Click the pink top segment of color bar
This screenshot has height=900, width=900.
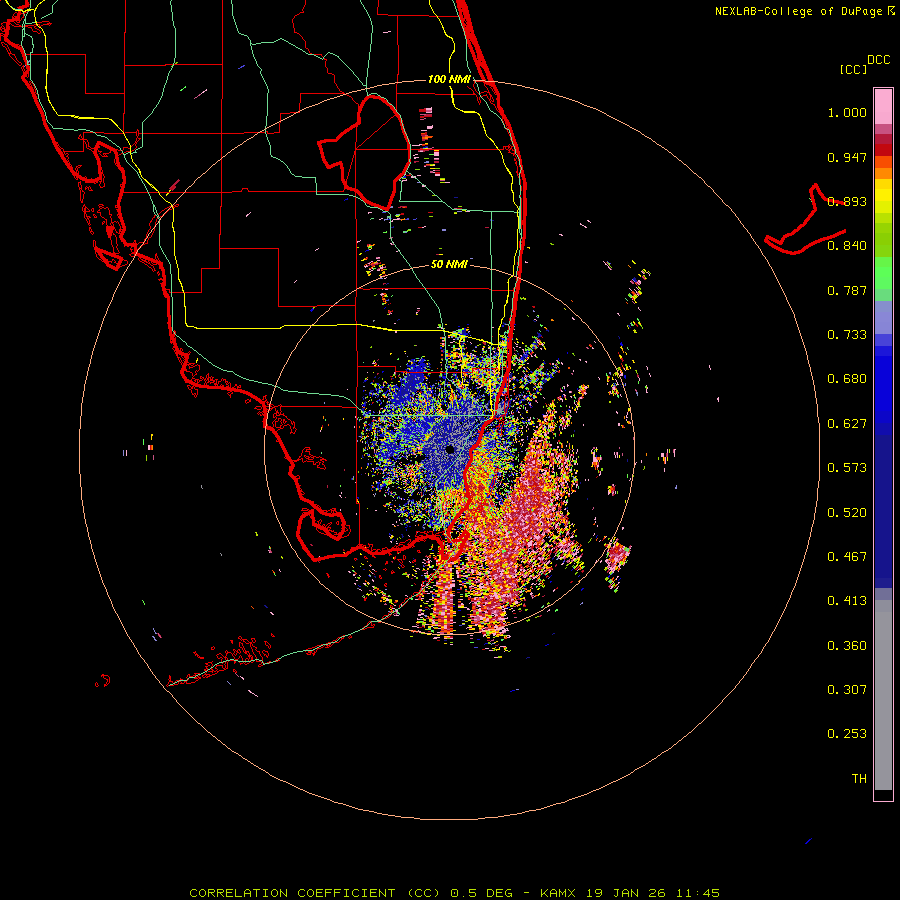click(x=883, y=107)
